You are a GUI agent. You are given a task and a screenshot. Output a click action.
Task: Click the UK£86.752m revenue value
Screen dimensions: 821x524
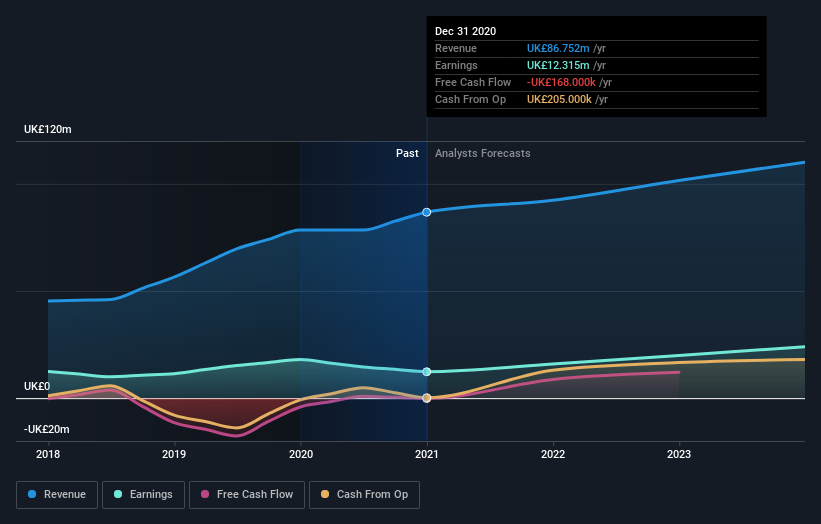coord(558,48)
